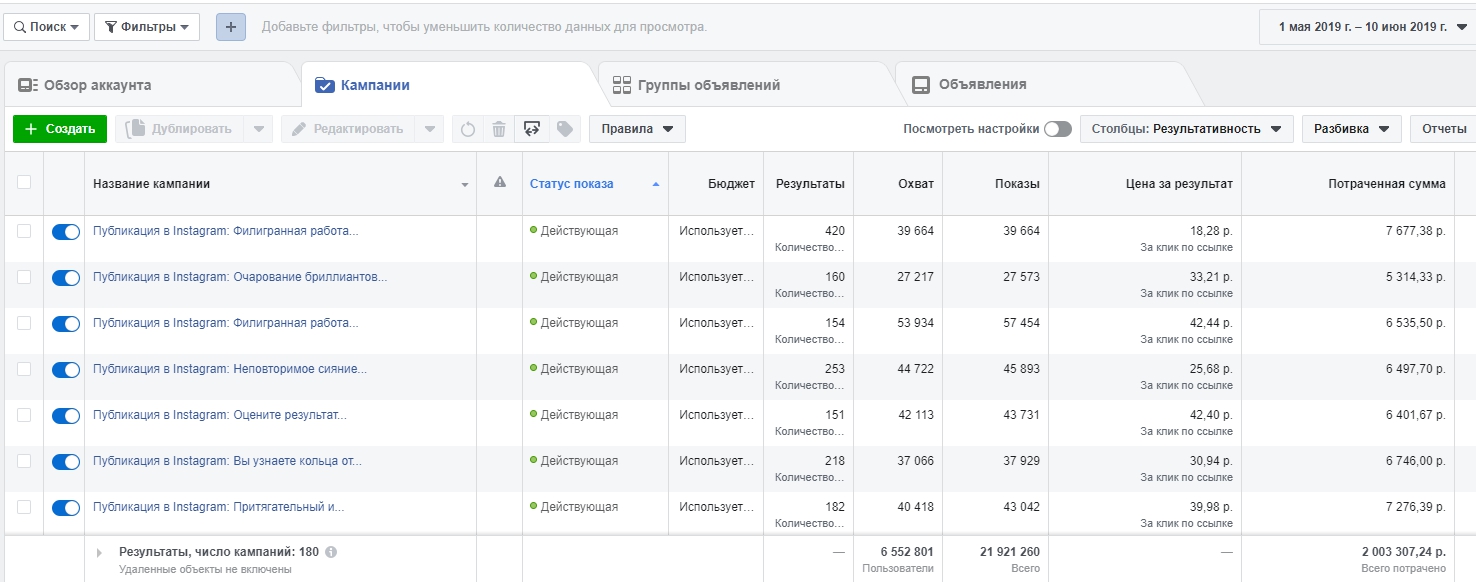Switch to the 'Объявления' tab
The image size is (1476, 582).
click(x=982, y=85)
